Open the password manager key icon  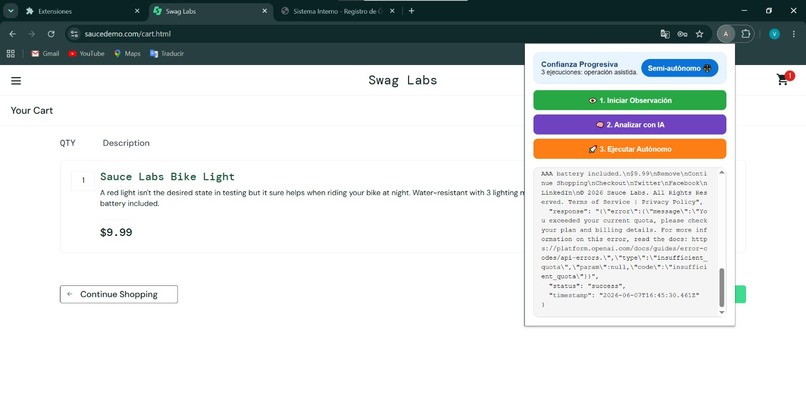point(682,34)
